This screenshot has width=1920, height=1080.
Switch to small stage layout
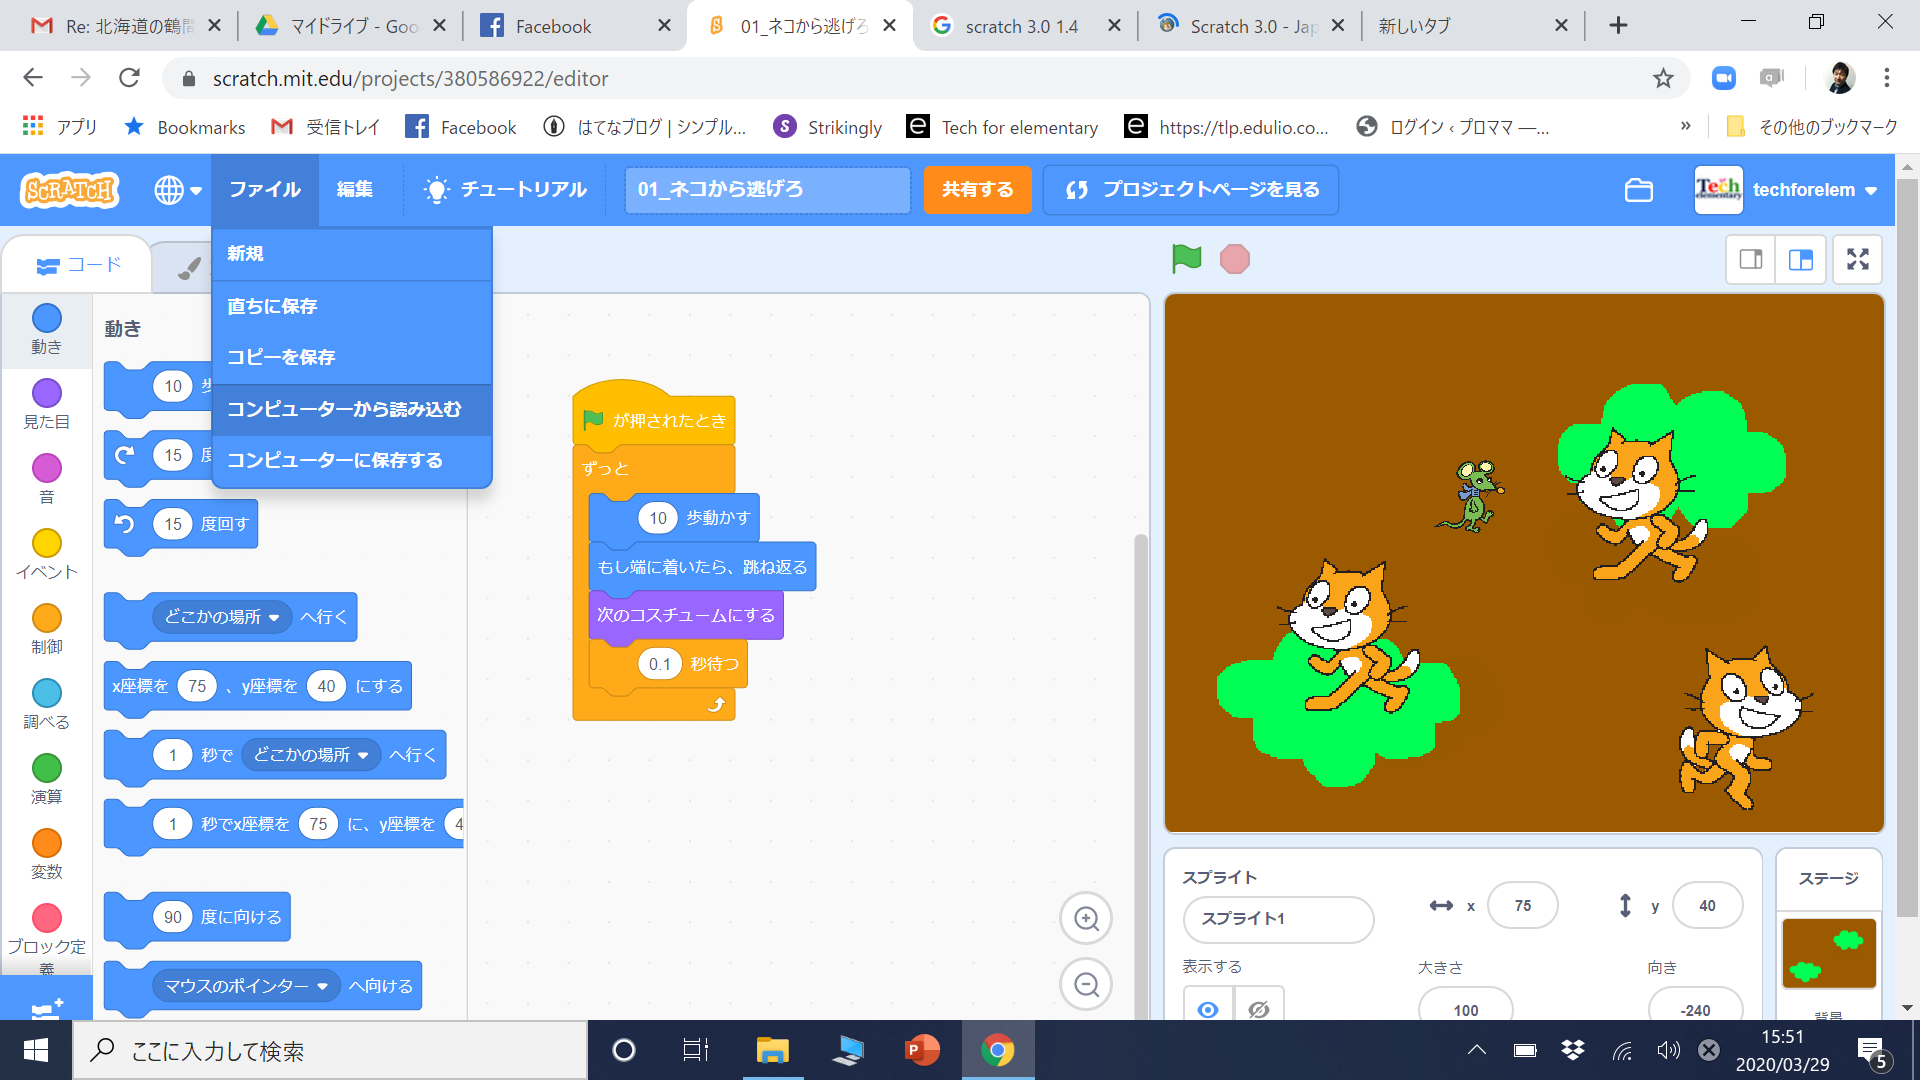tap(1751, 260)
